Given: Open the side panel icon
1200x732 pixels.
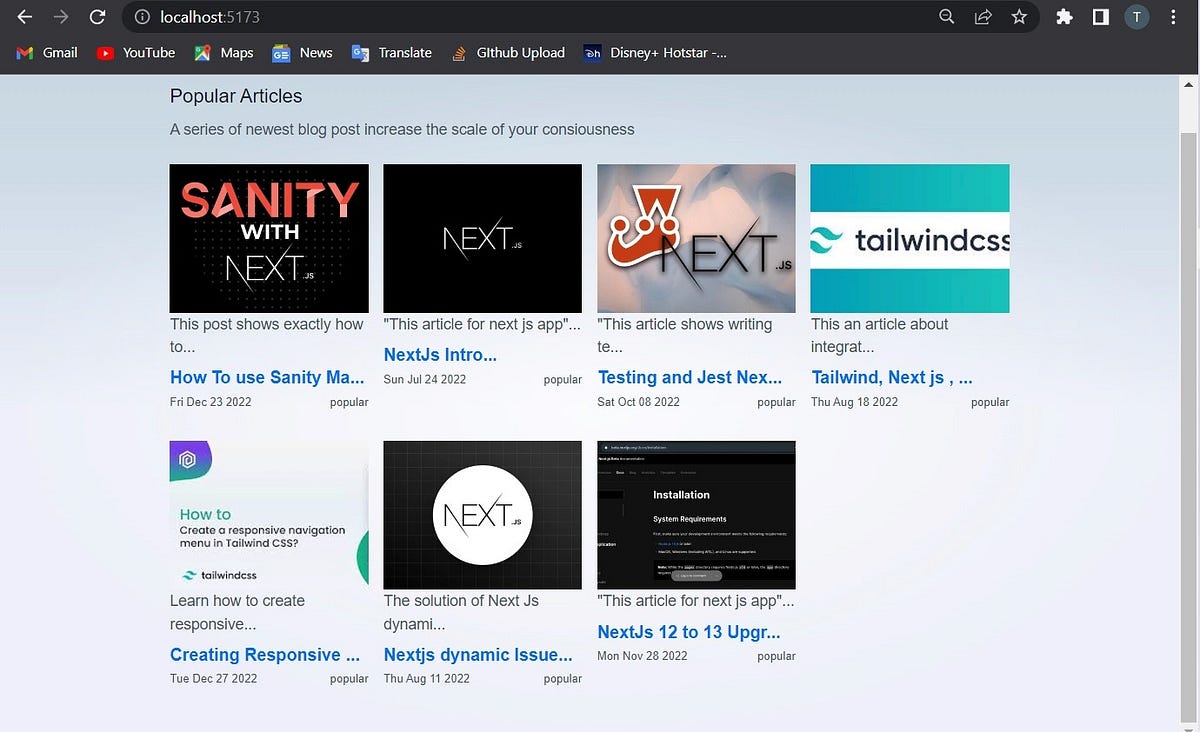Looking at the screenshot, I should pos(1101,16).
